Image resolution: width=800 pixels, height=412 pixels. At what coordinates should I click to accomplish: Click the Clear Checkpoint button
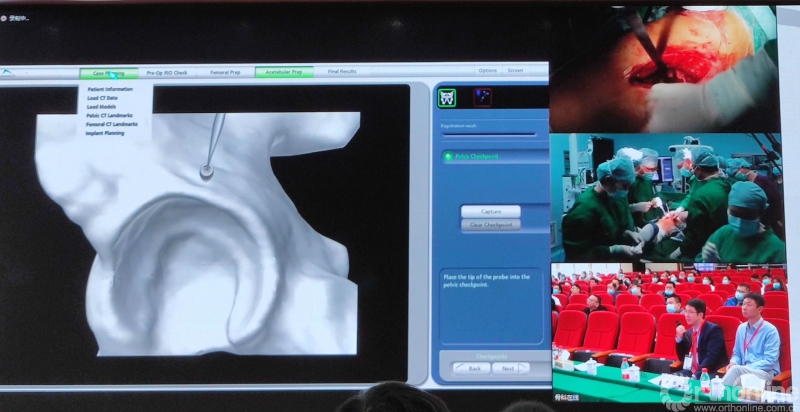pos(490,225)
